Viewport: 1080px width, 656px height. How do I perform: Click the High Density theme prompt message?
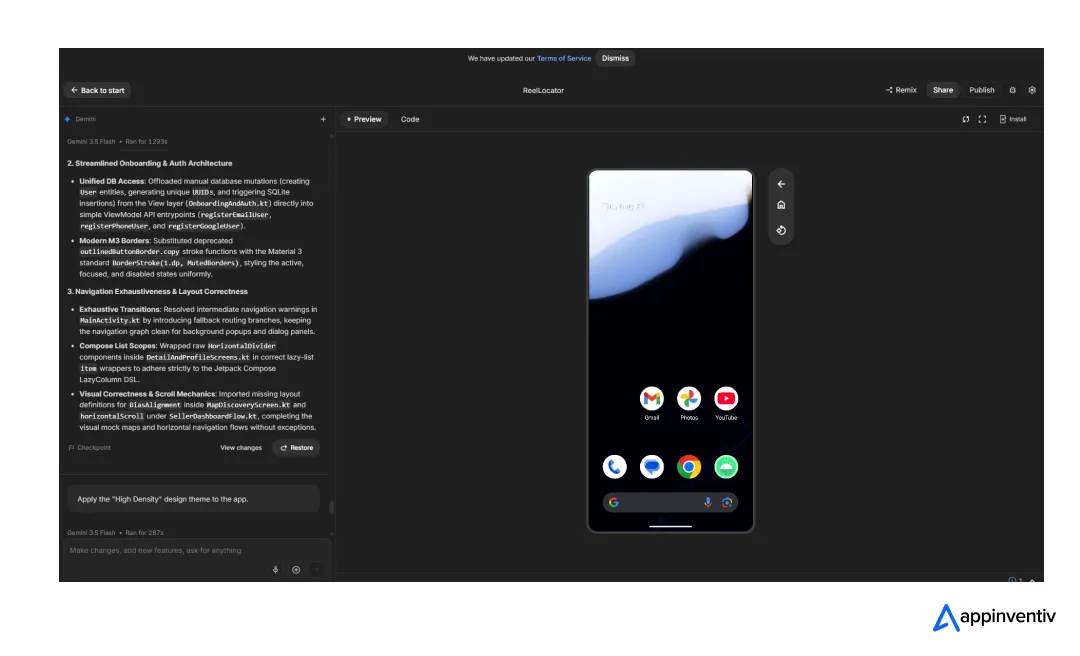pyautogui.click(x=194, y=499)
